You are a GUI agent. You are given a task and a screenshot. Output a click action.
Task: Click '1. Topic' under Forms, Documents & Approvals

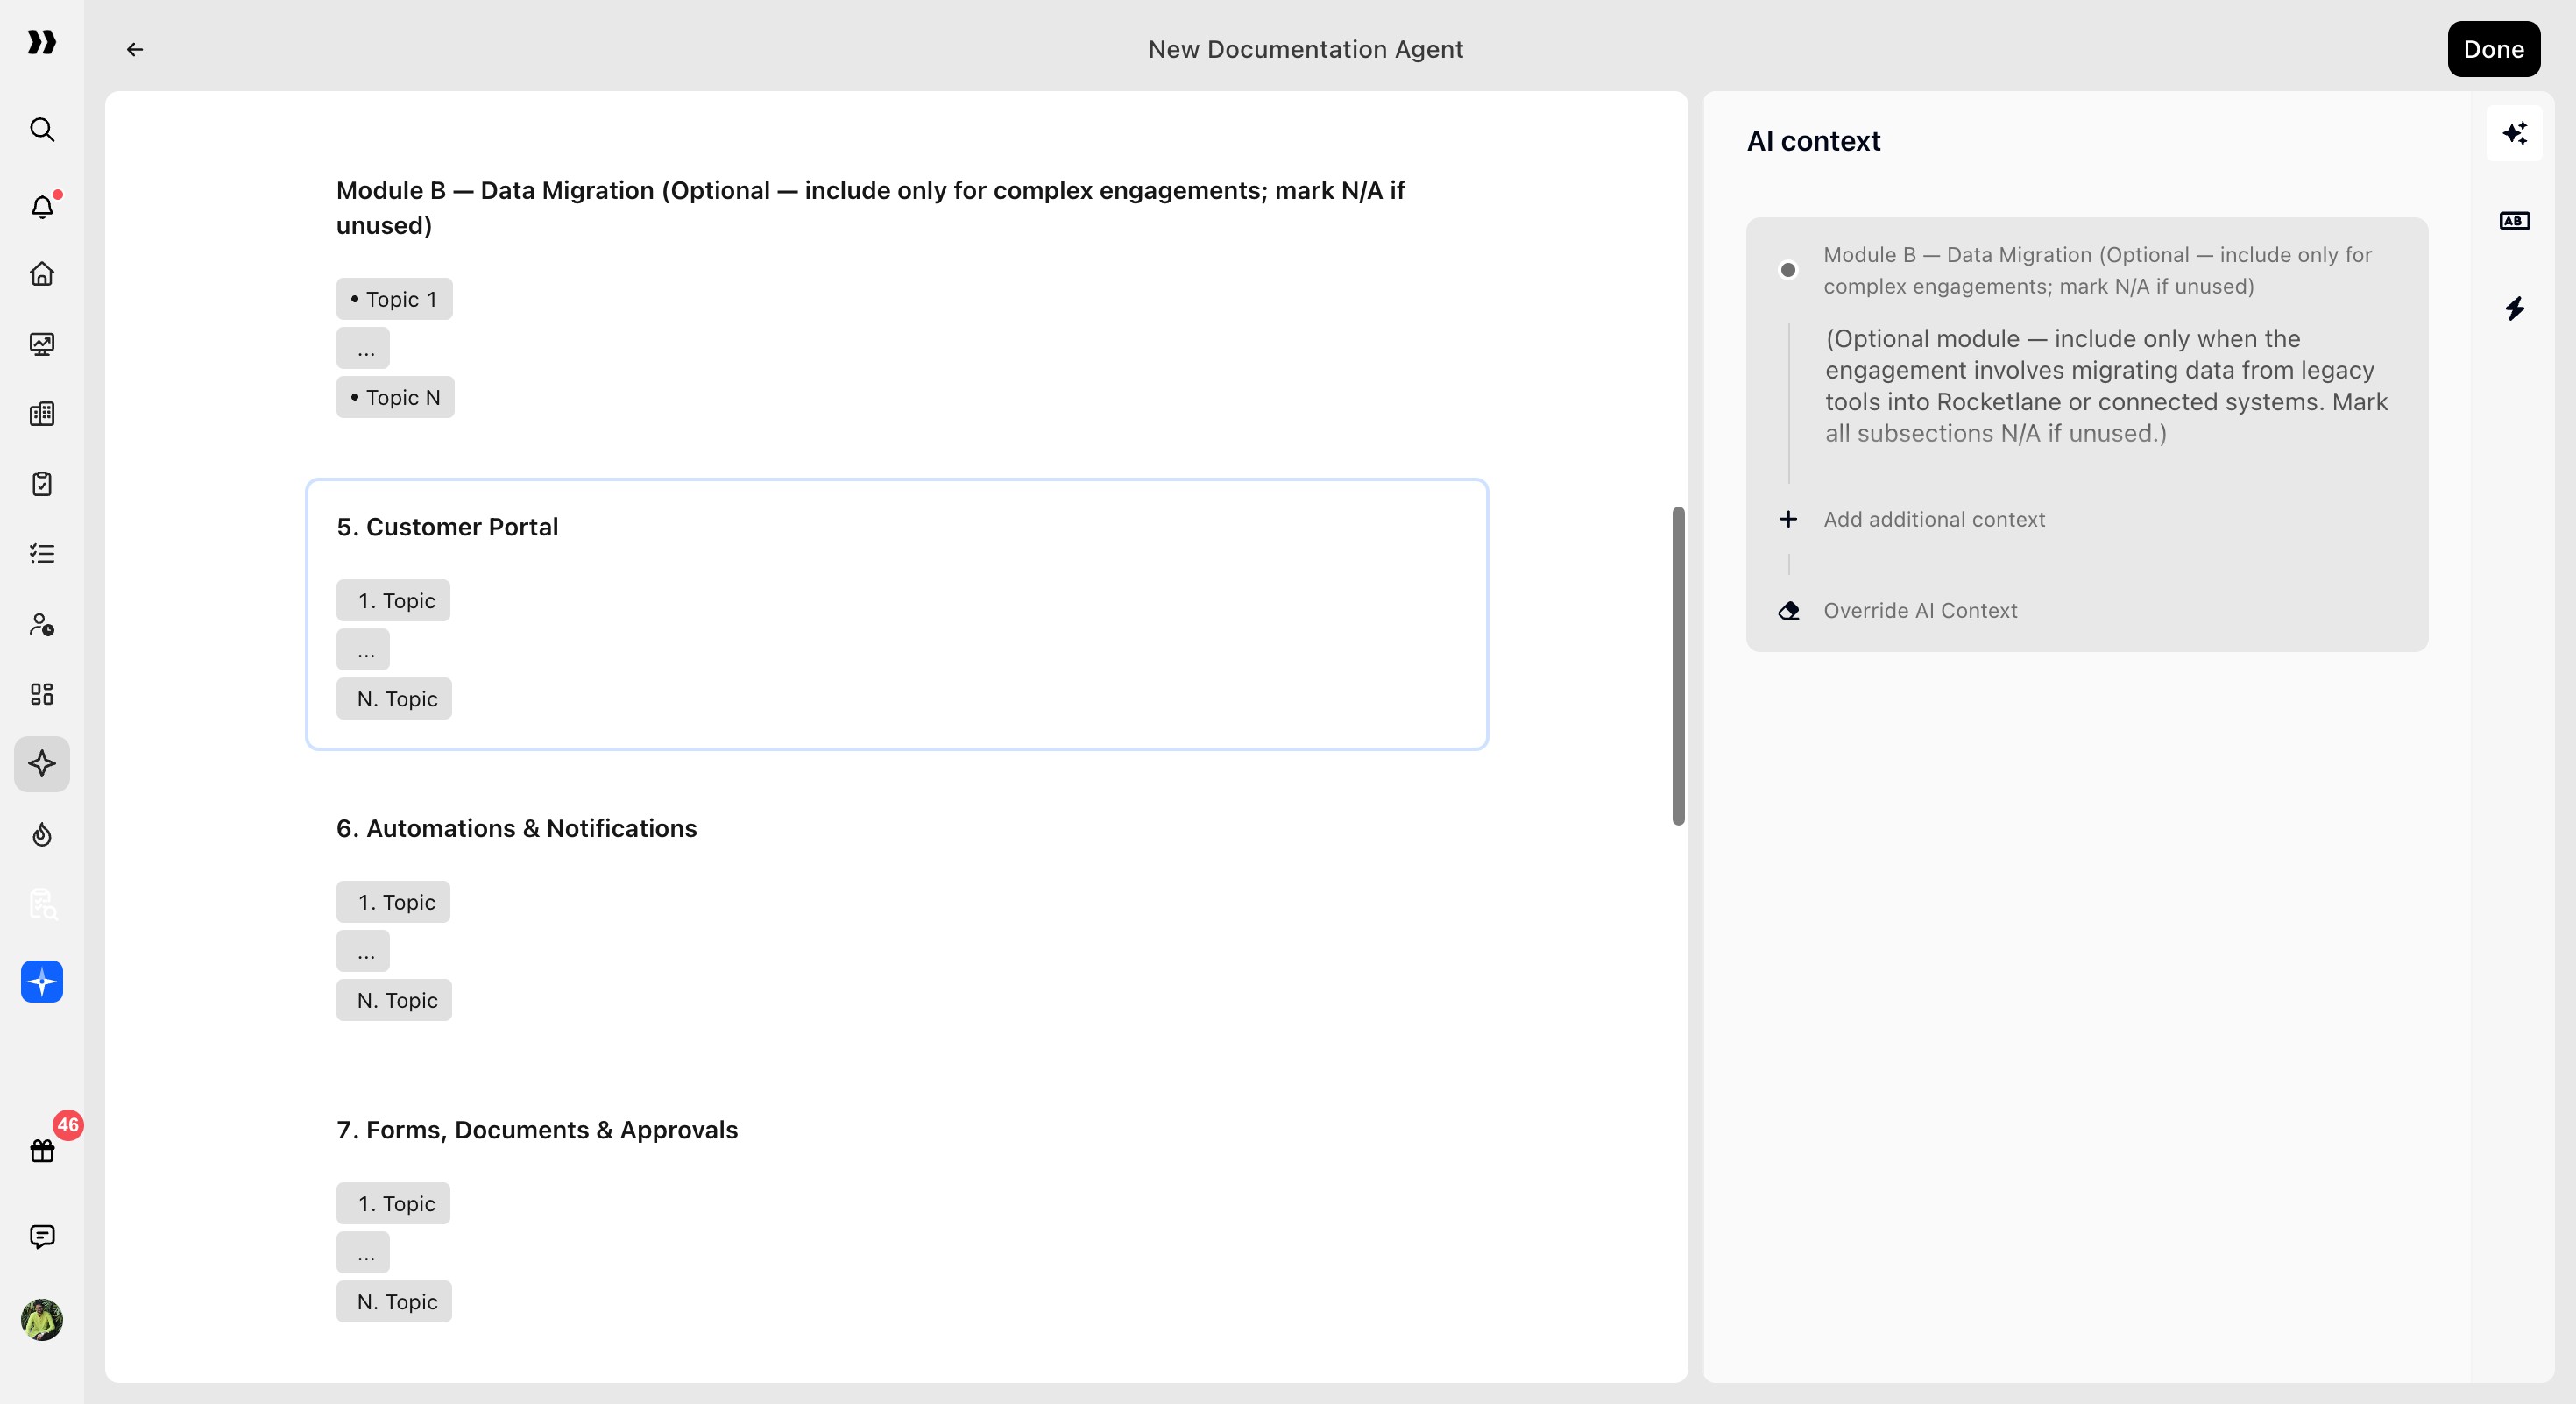pos(393,1204)
